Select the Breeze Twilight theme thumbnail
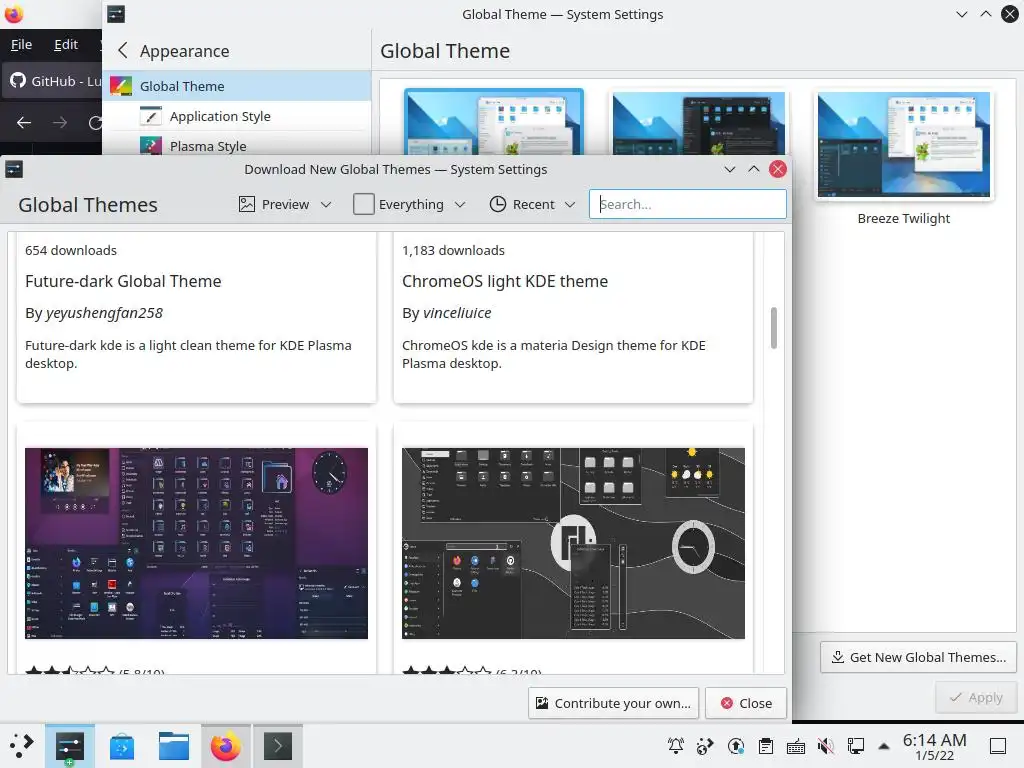The image size is (1024, 768). click(x=904, y=144)
